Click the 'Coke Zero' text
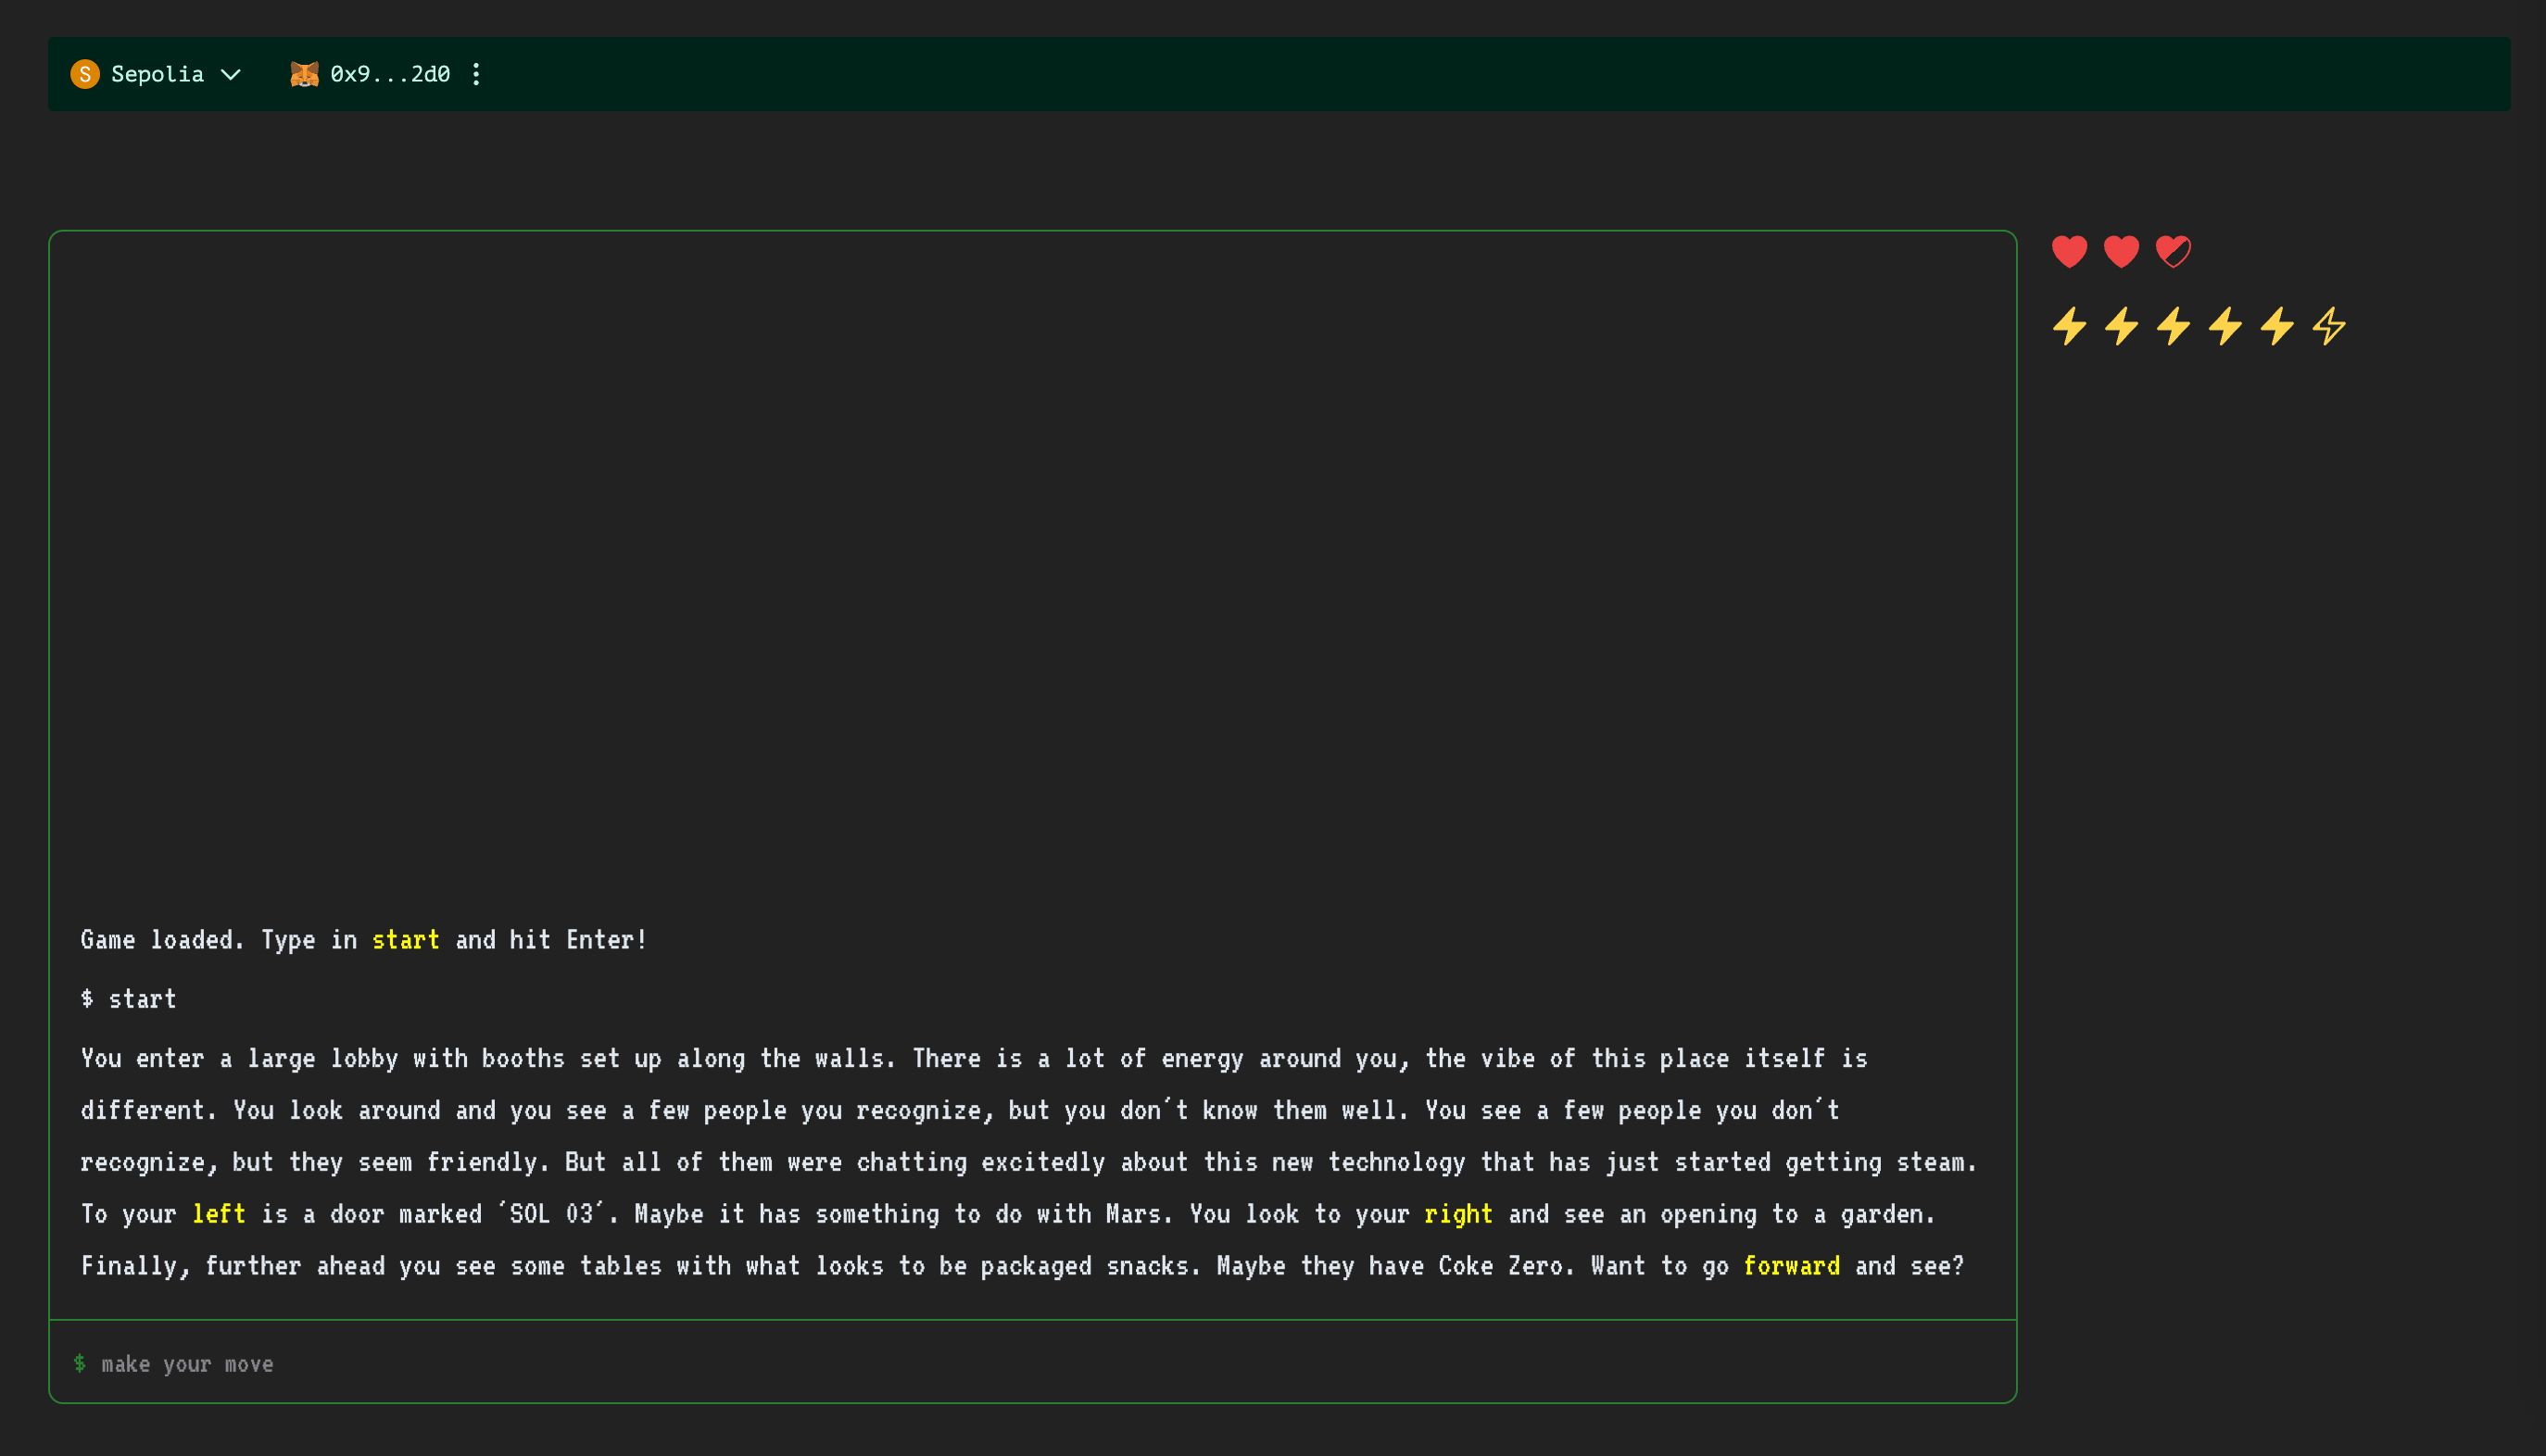Screen dimensions: 2546x1456 pos(1500,1266)
